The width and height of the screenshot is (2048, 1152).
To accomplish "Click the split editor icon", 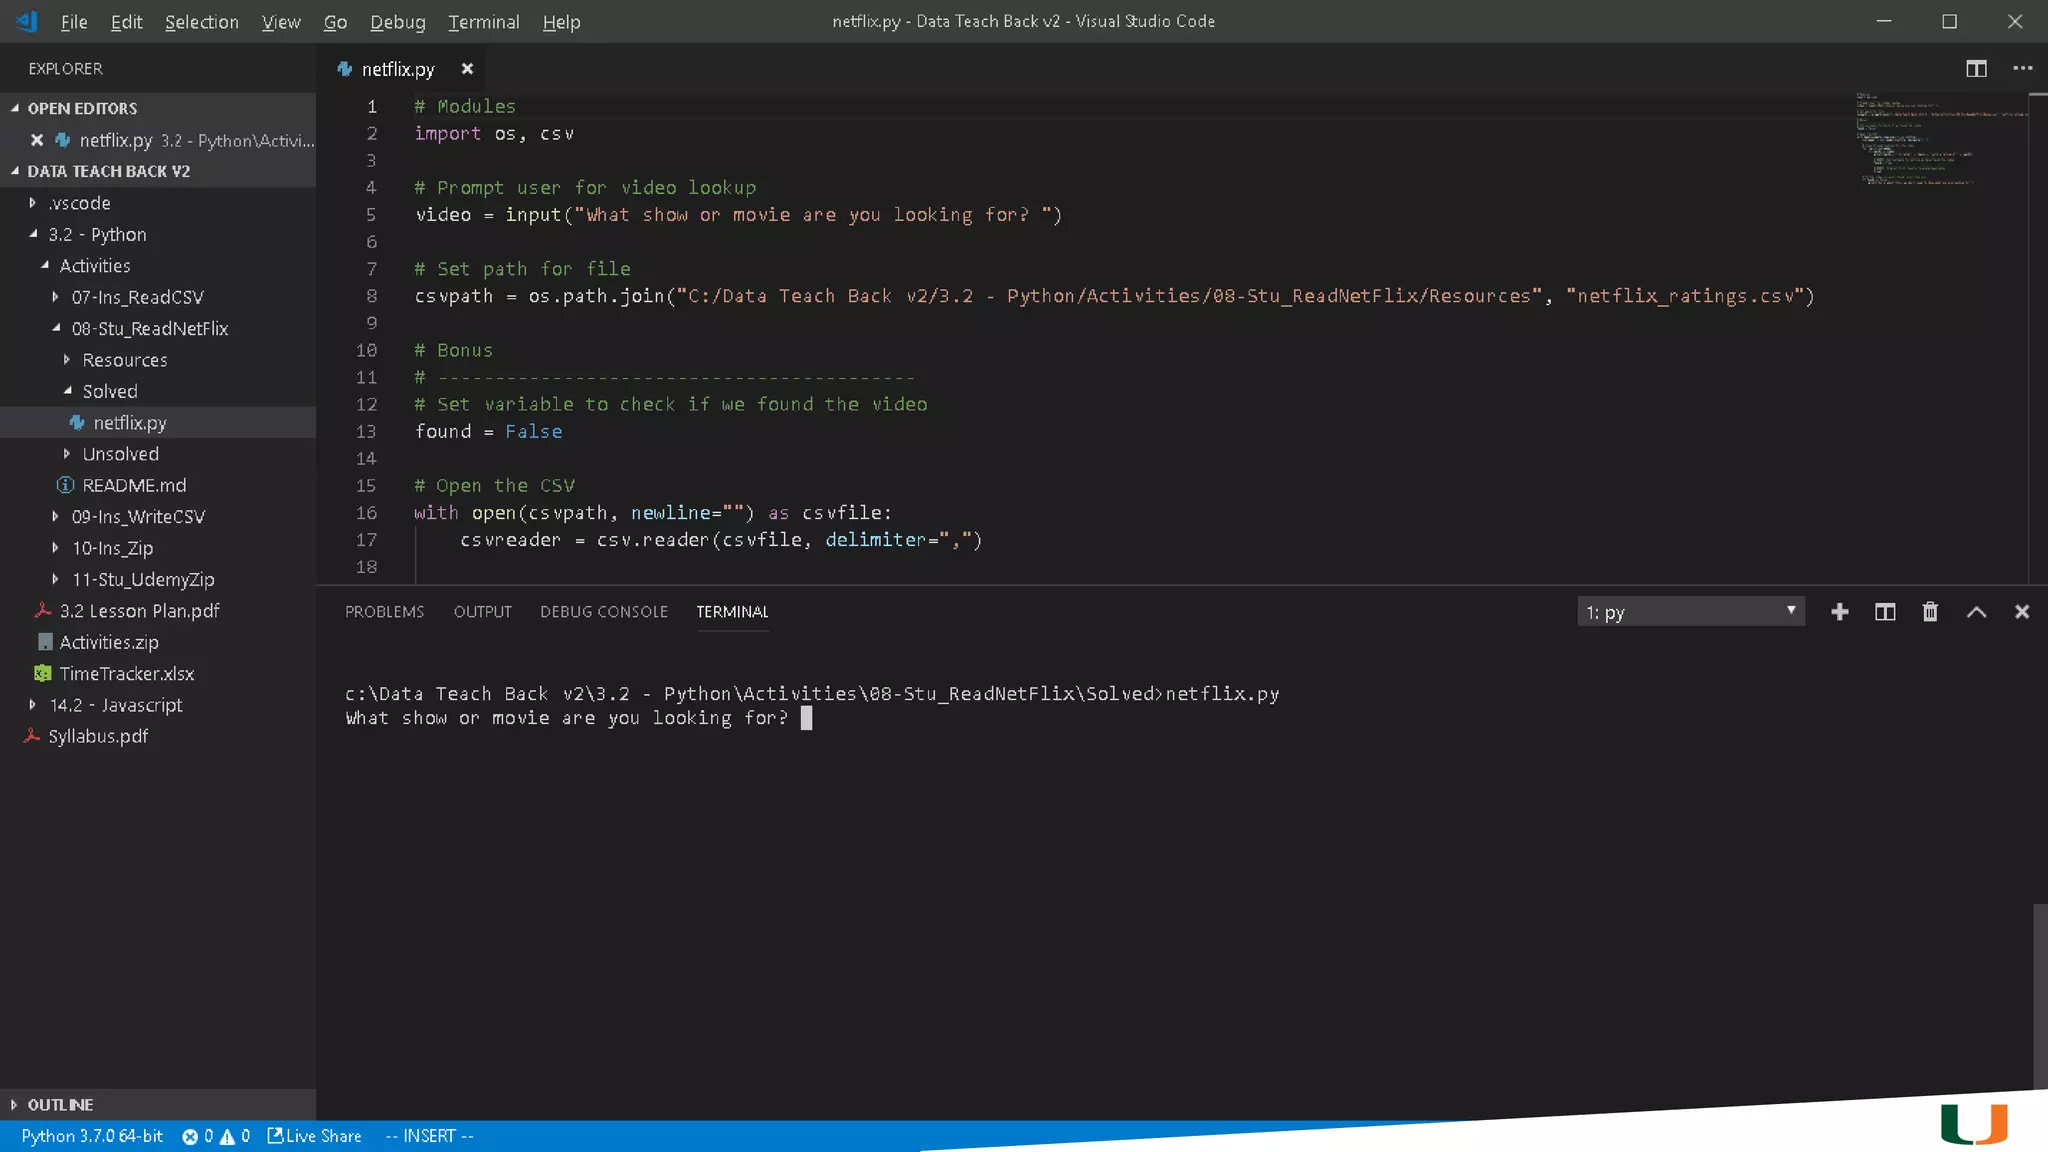I will (x=1976, y=69).
